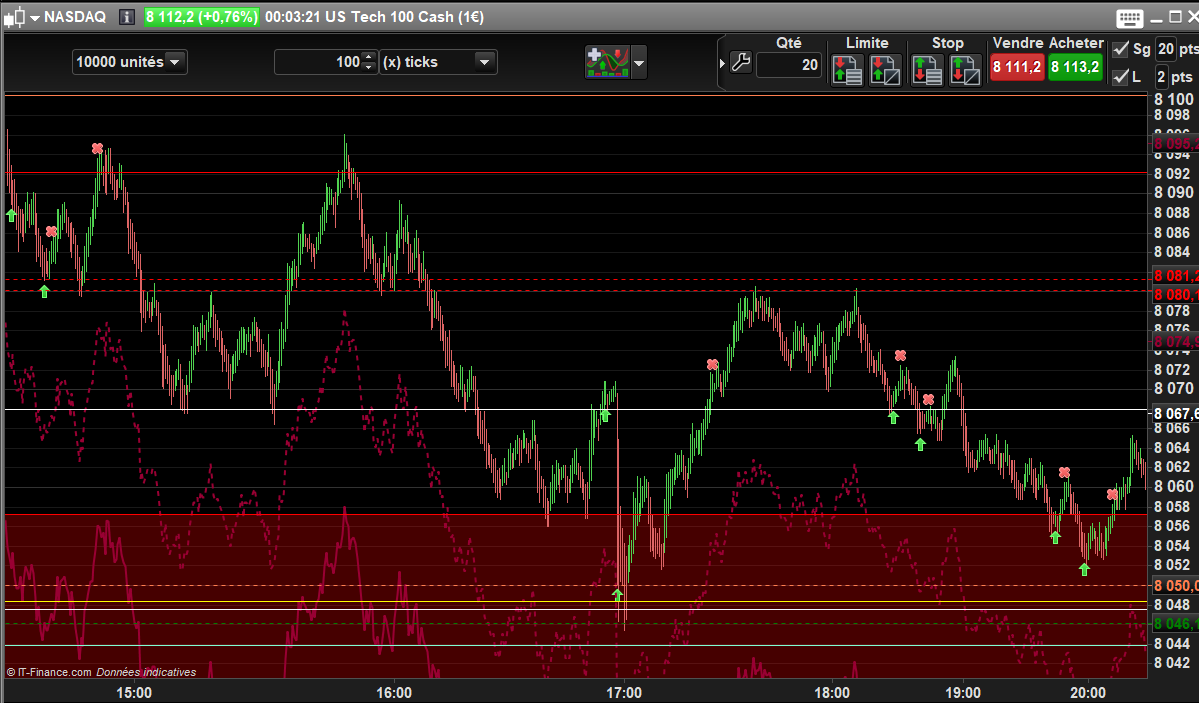
Task: Click the red exit cross nearest the 8 094 level
Action: [x=97, y=148]
